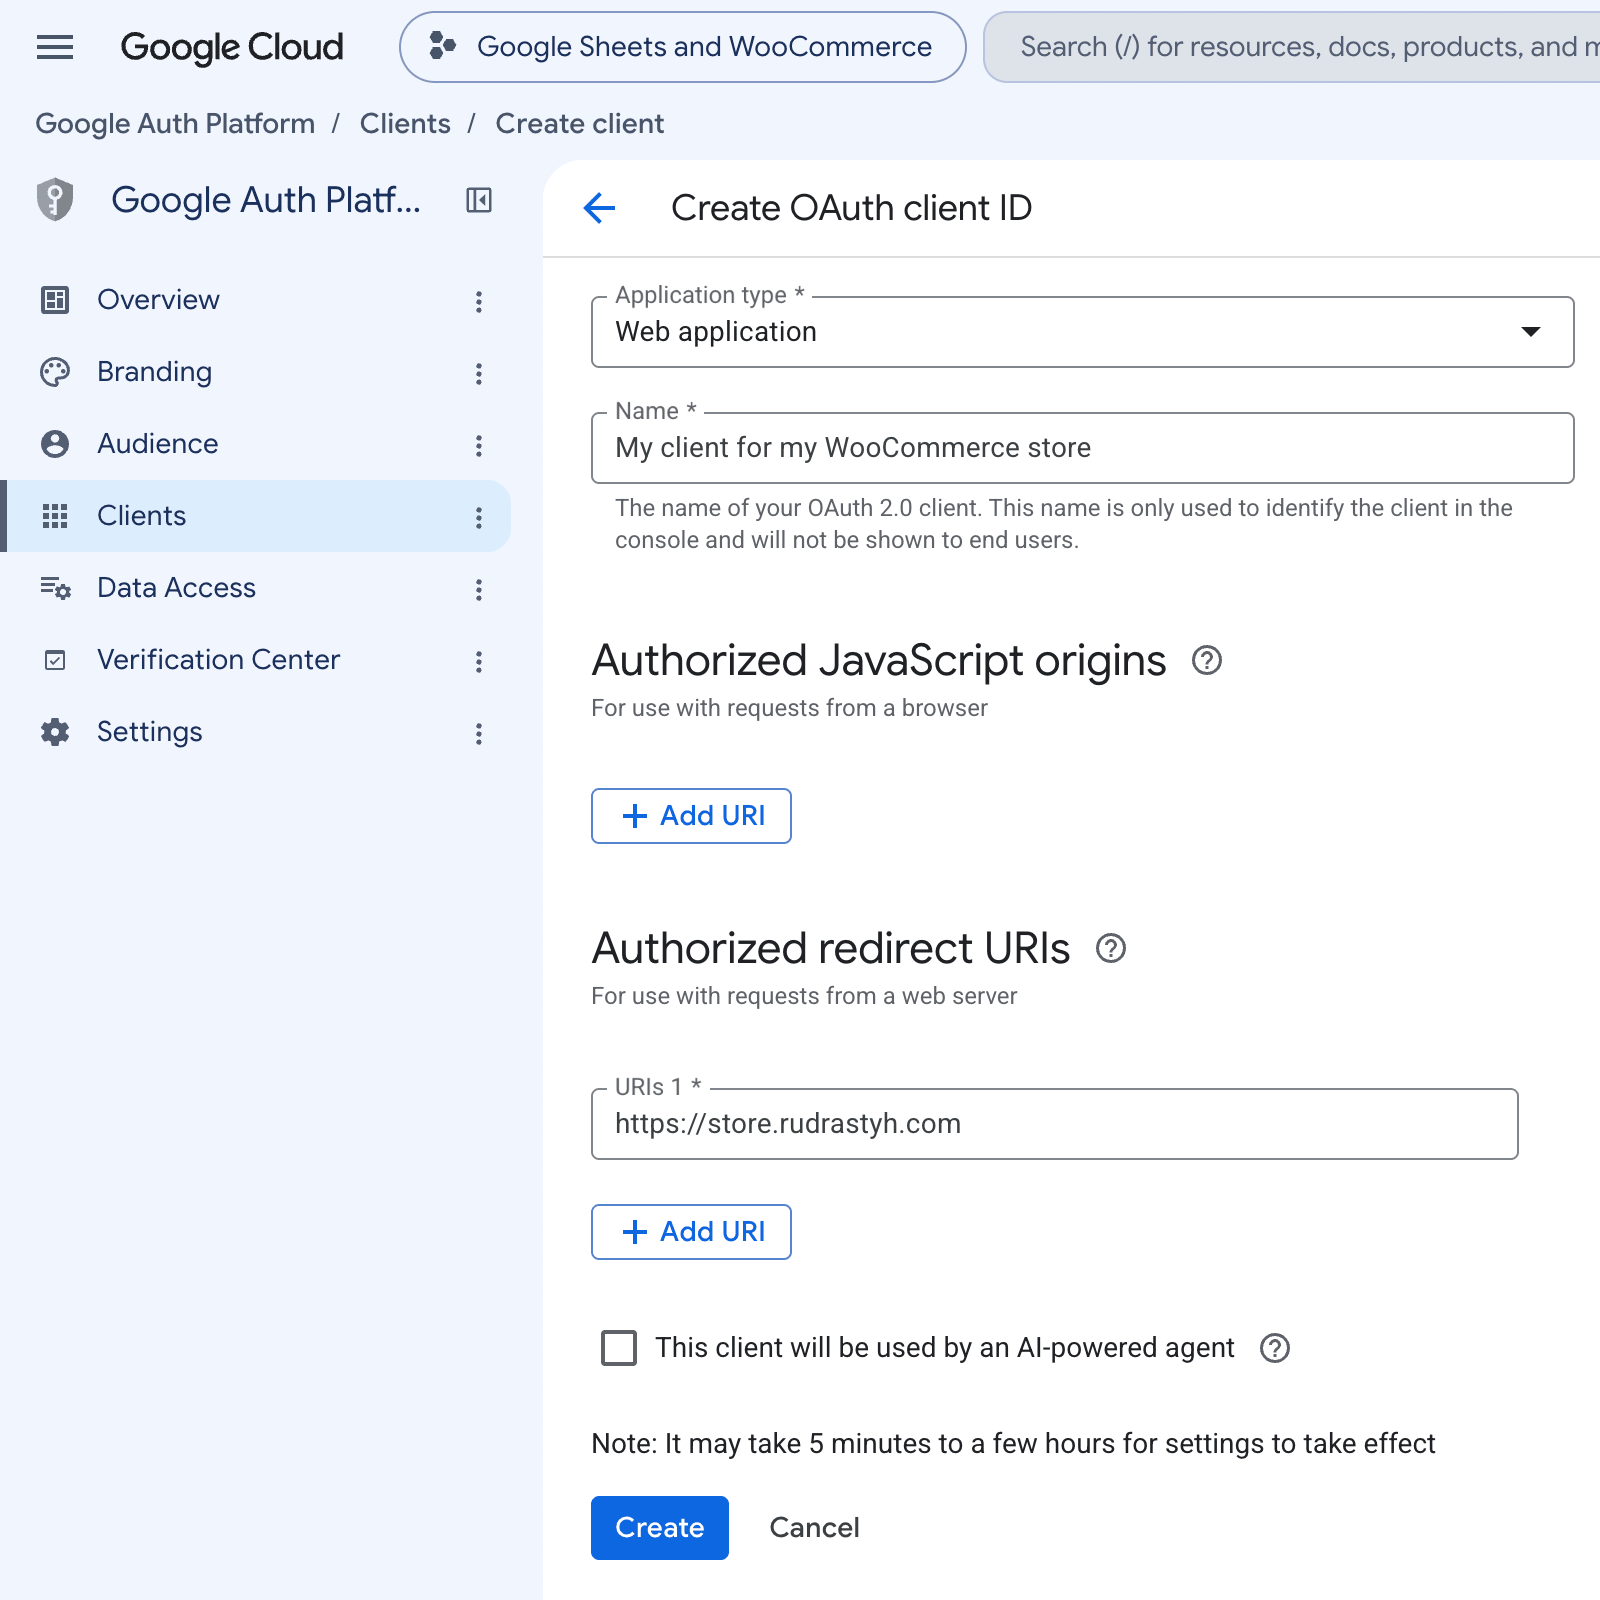Open help for Authorized JavaScript origins
Viewport: 1600px width, 1600px height.
(x=1207, y=660)
